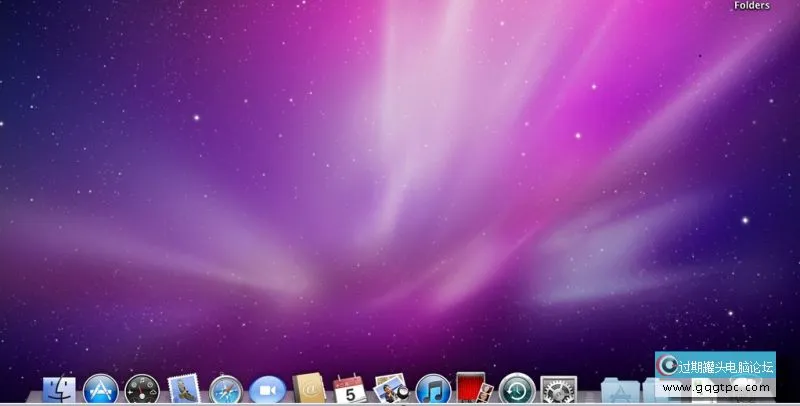800x406 pixels.
Task: Open the Applications folder stack in Dock
Action: pyautogui.click(x=620, y=390)
